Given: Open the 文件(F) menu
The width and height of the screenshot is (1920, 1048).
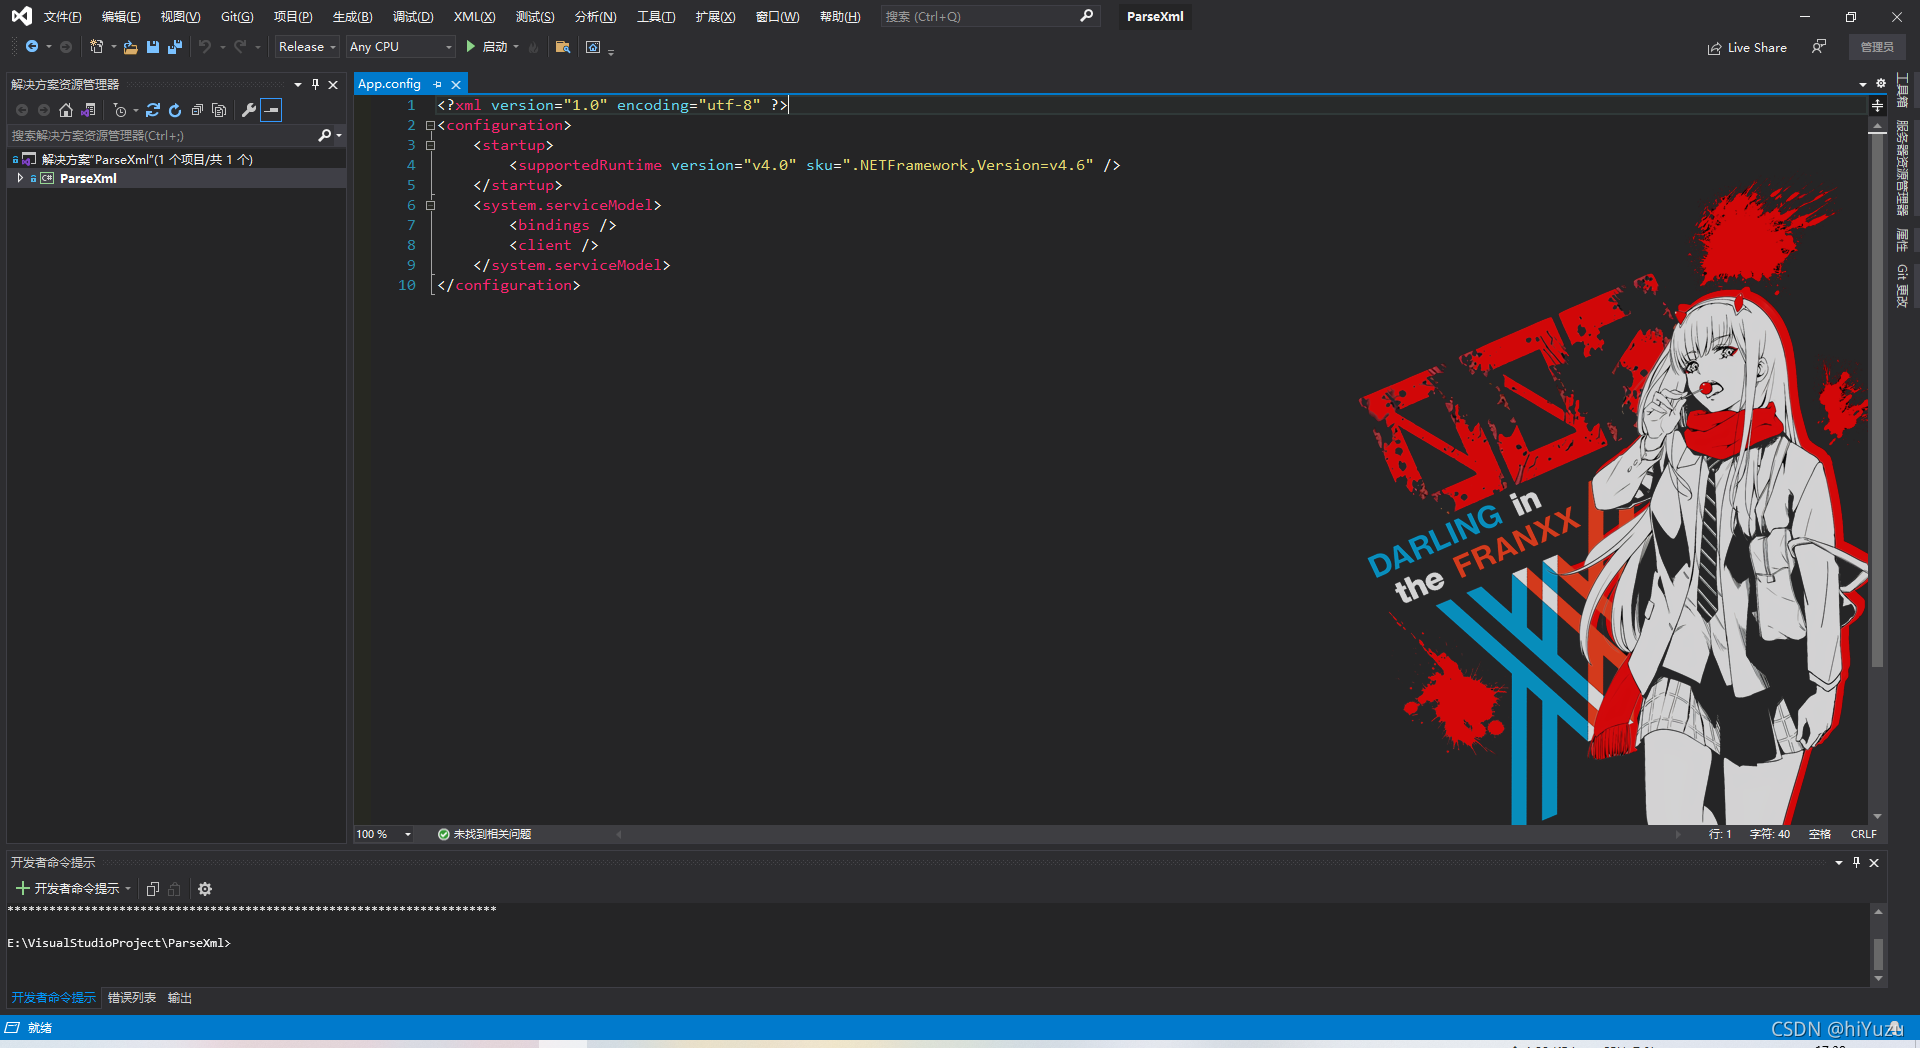Looking at the screenshot, I should pos(62,17).
